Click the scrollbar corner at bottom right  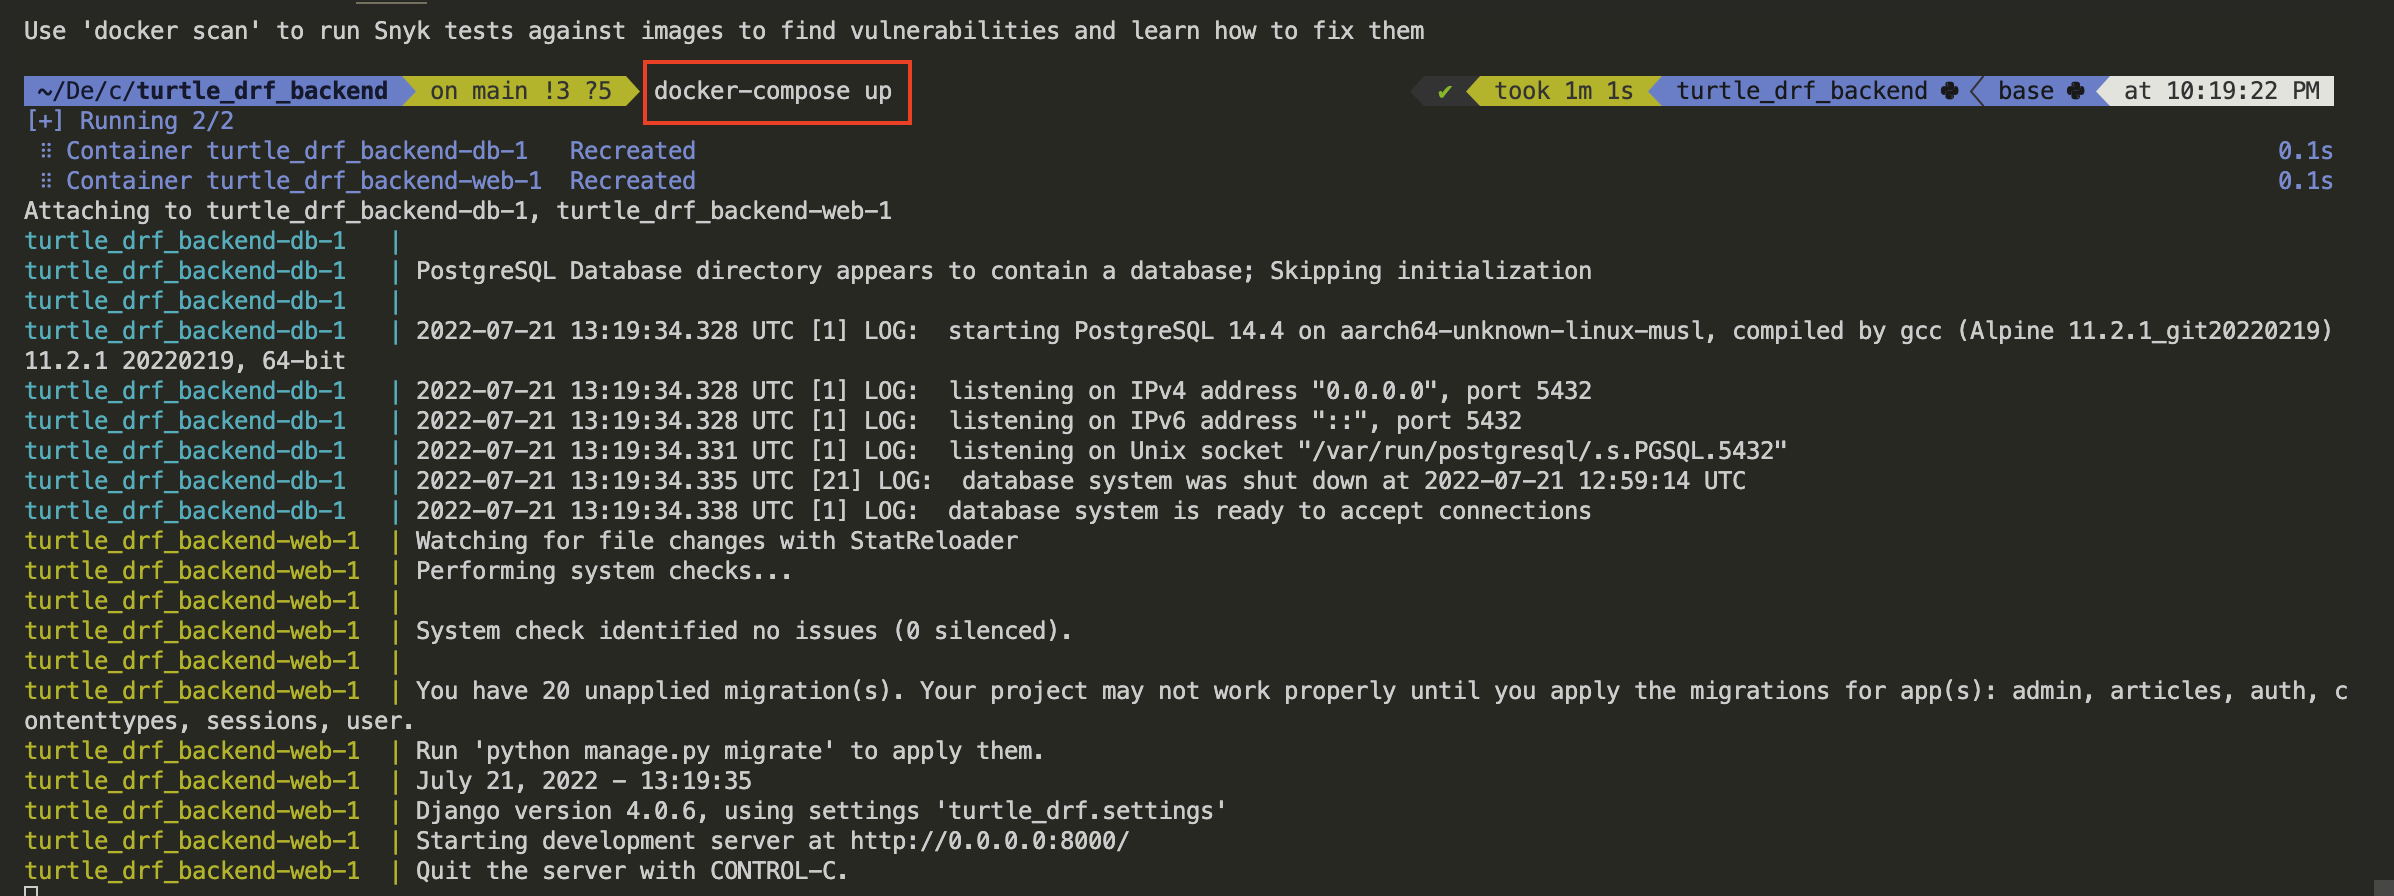(2384, 888)
